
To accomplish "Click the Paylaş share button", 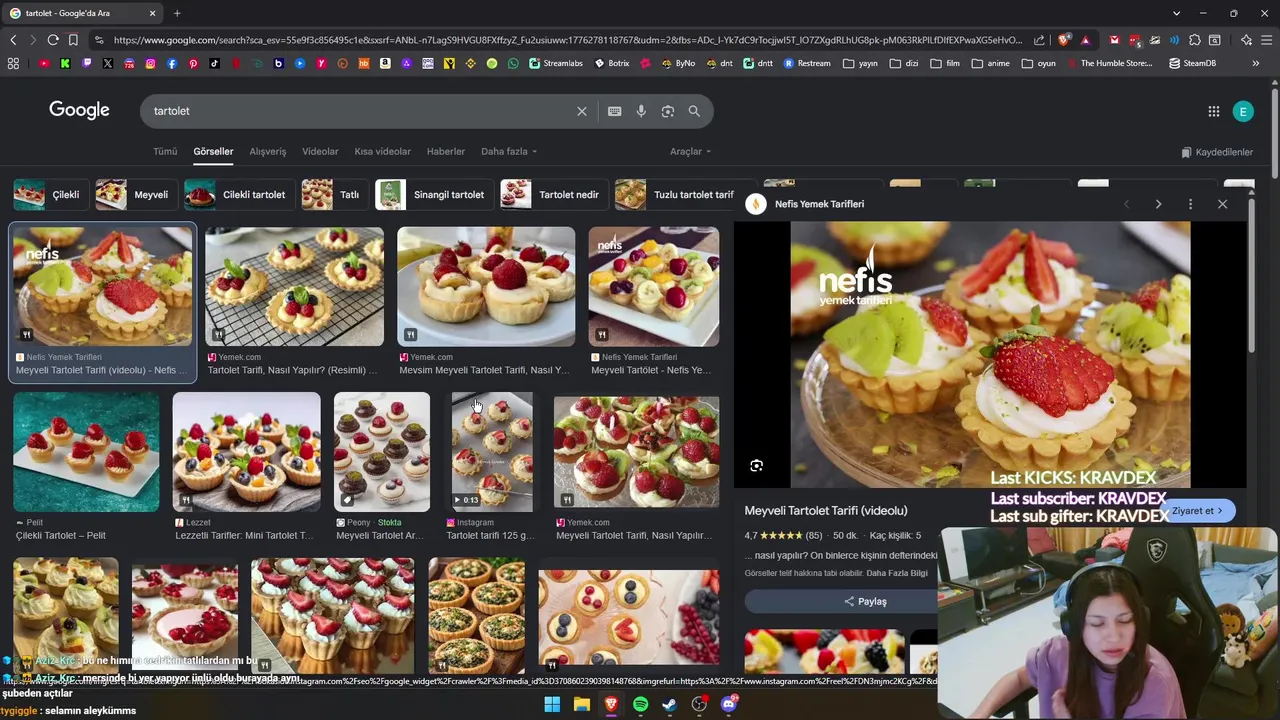I will coord(866,601).
